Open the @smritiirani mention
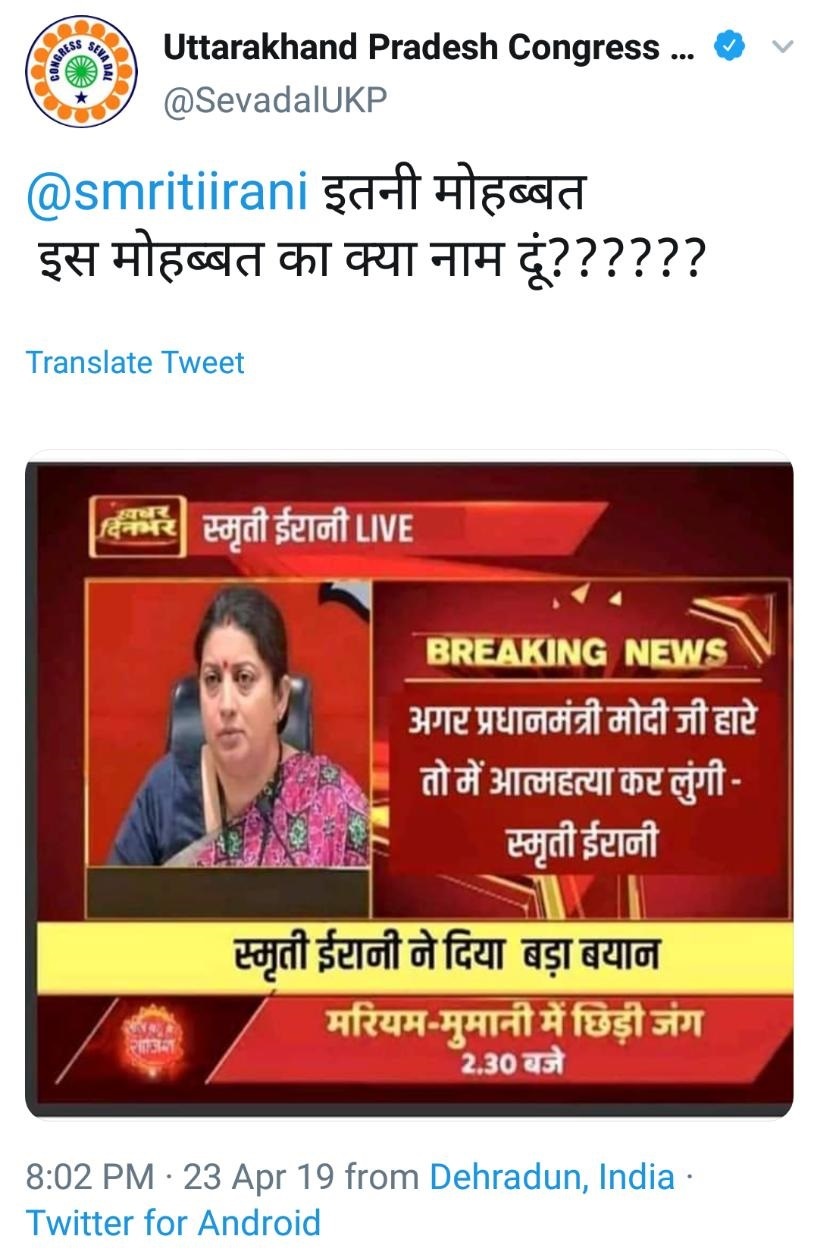Image resolution: width=816 pixels, height=1258 pixels. coord(167,193)
